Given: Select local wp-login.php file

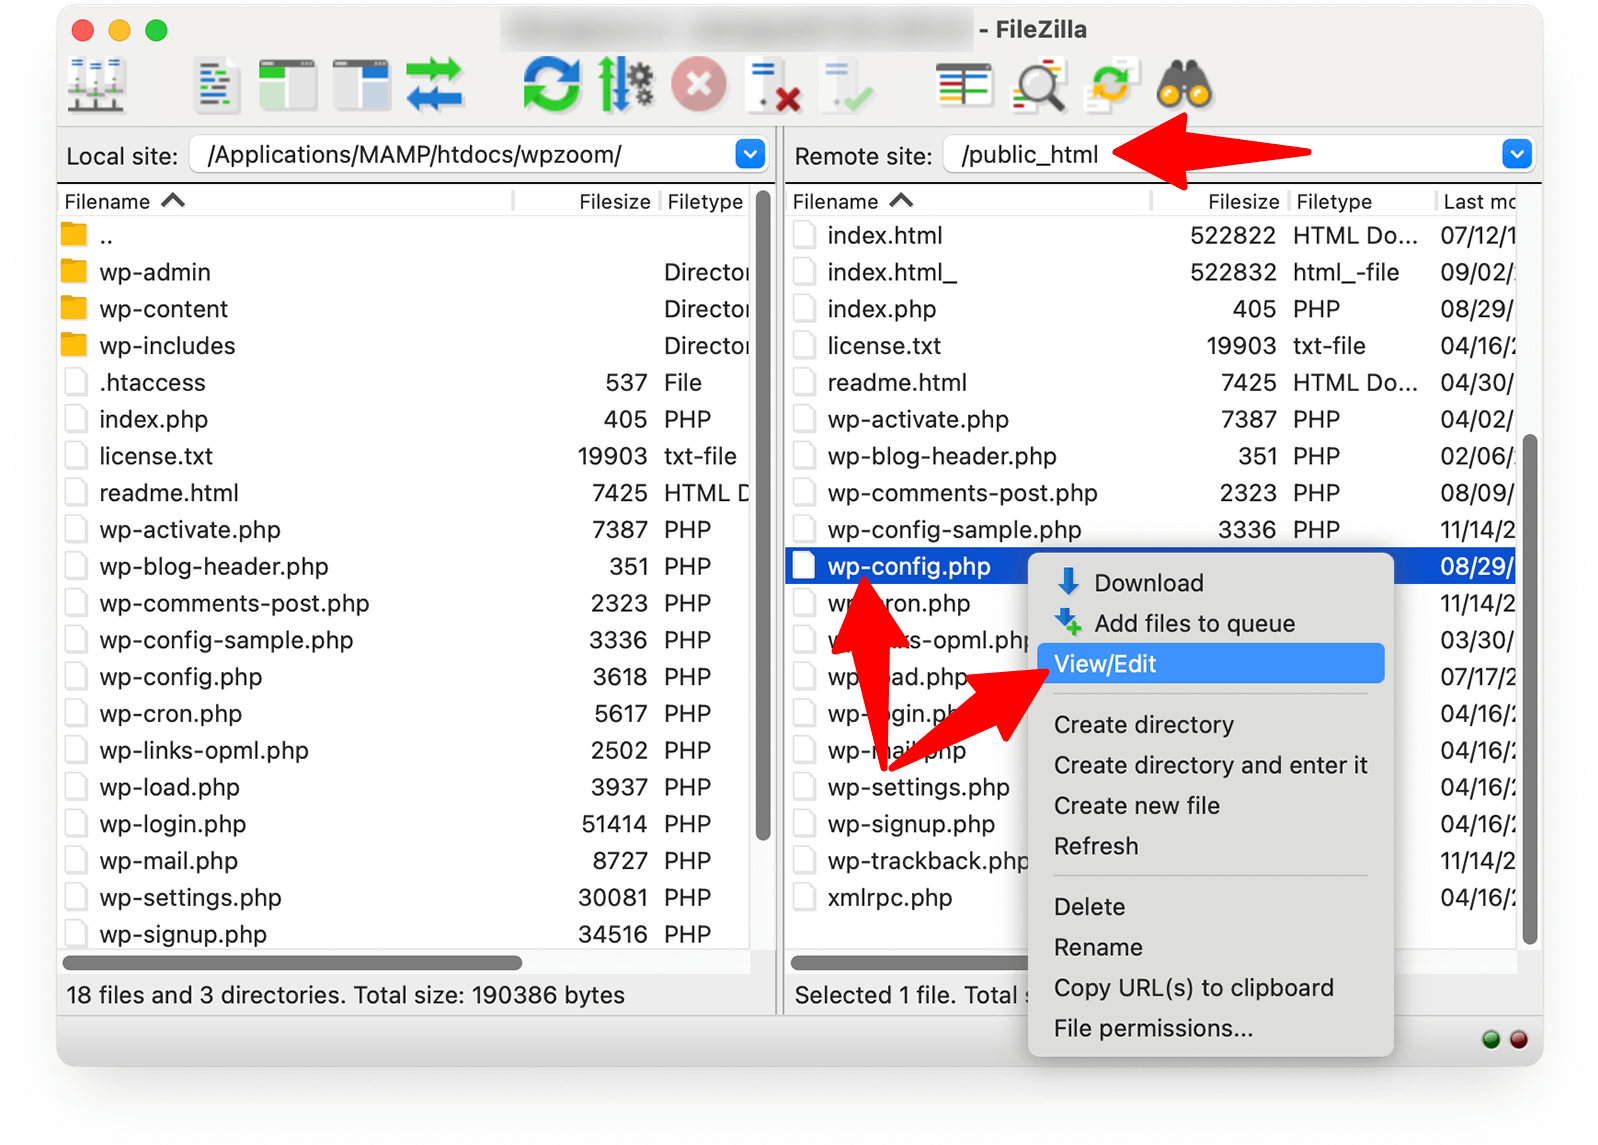Looking at the screenshot, I should (404, 824).
